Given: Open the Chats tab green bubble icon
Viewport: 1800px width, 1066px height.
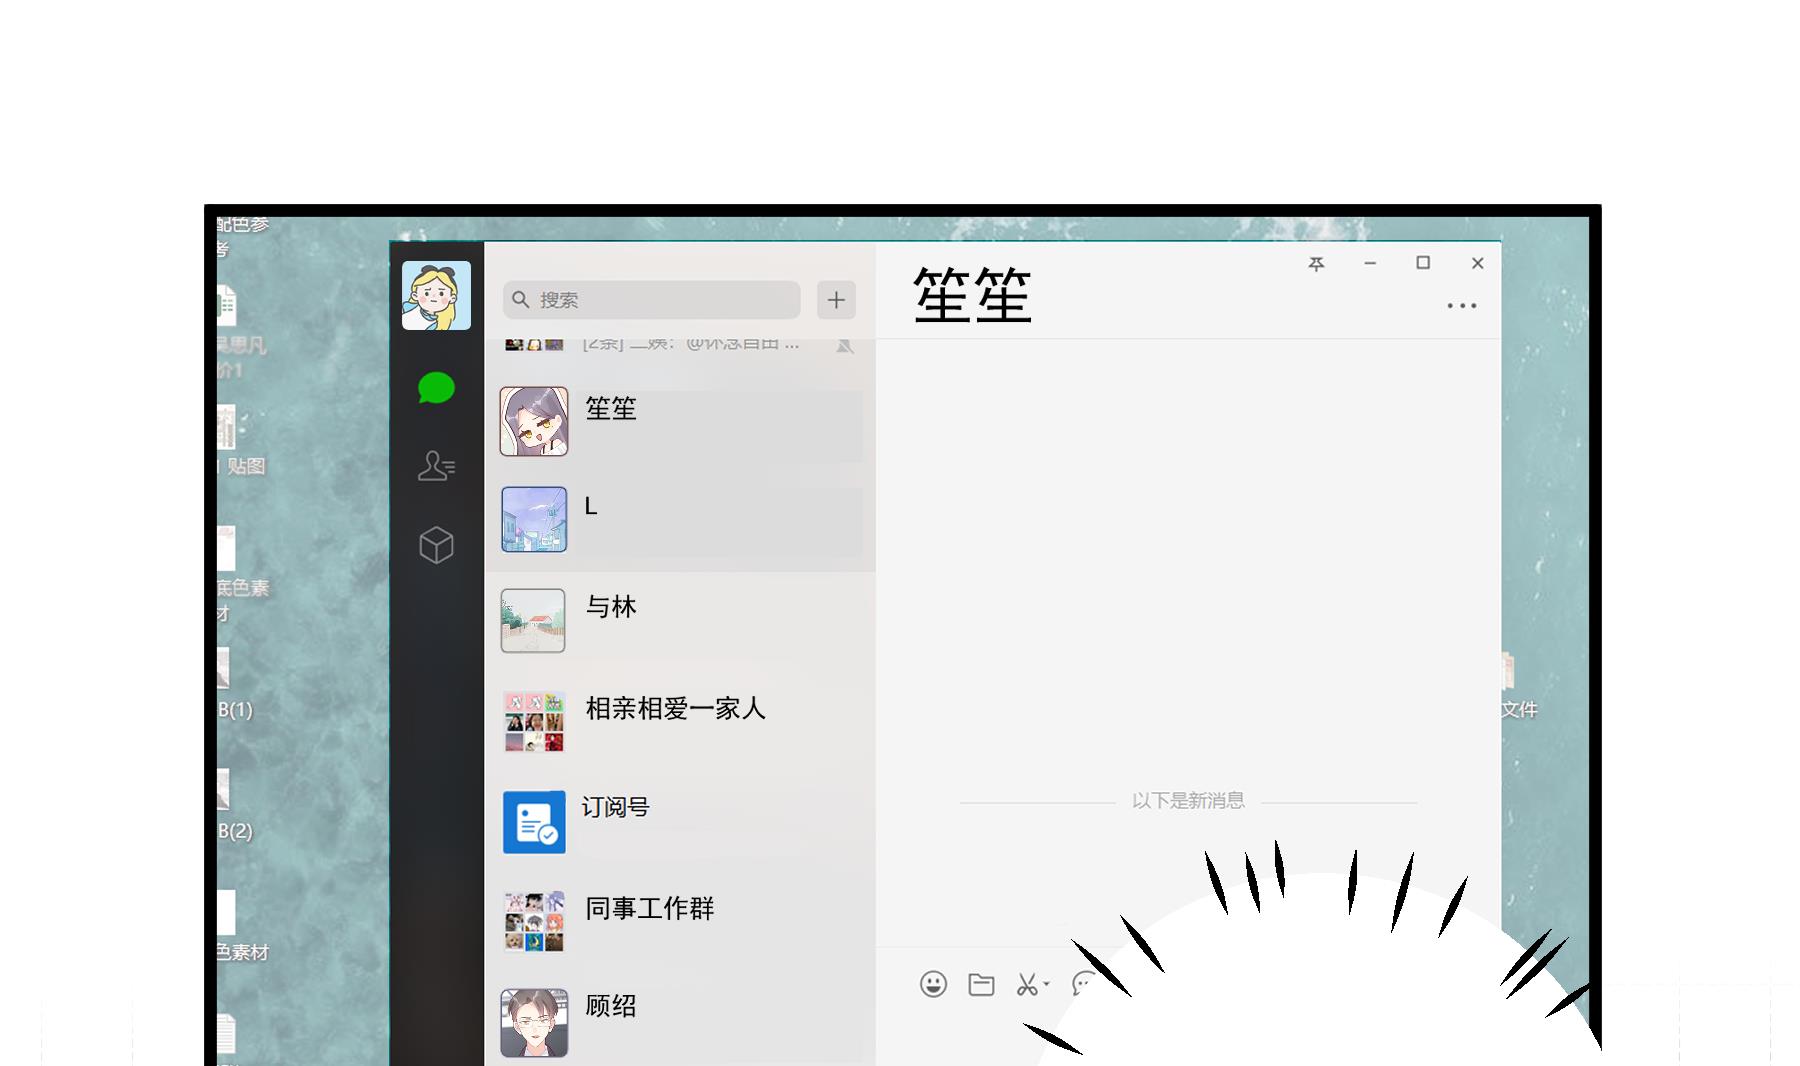Looking at the screenshot, I should [436, 388].
